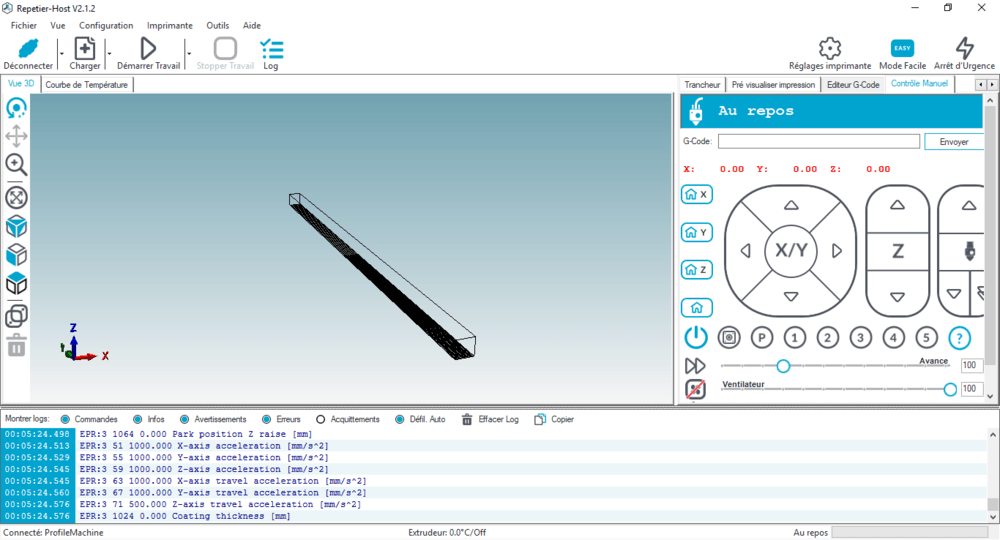Viewport: 1000px width, 540px height.
Task: Show the front cube view
Action: coord(17,255)
